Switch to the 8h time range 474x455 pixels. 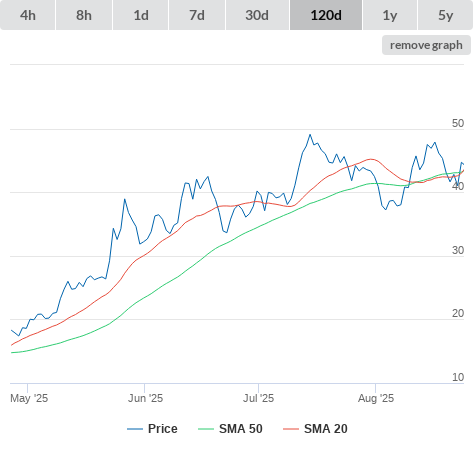84,15
